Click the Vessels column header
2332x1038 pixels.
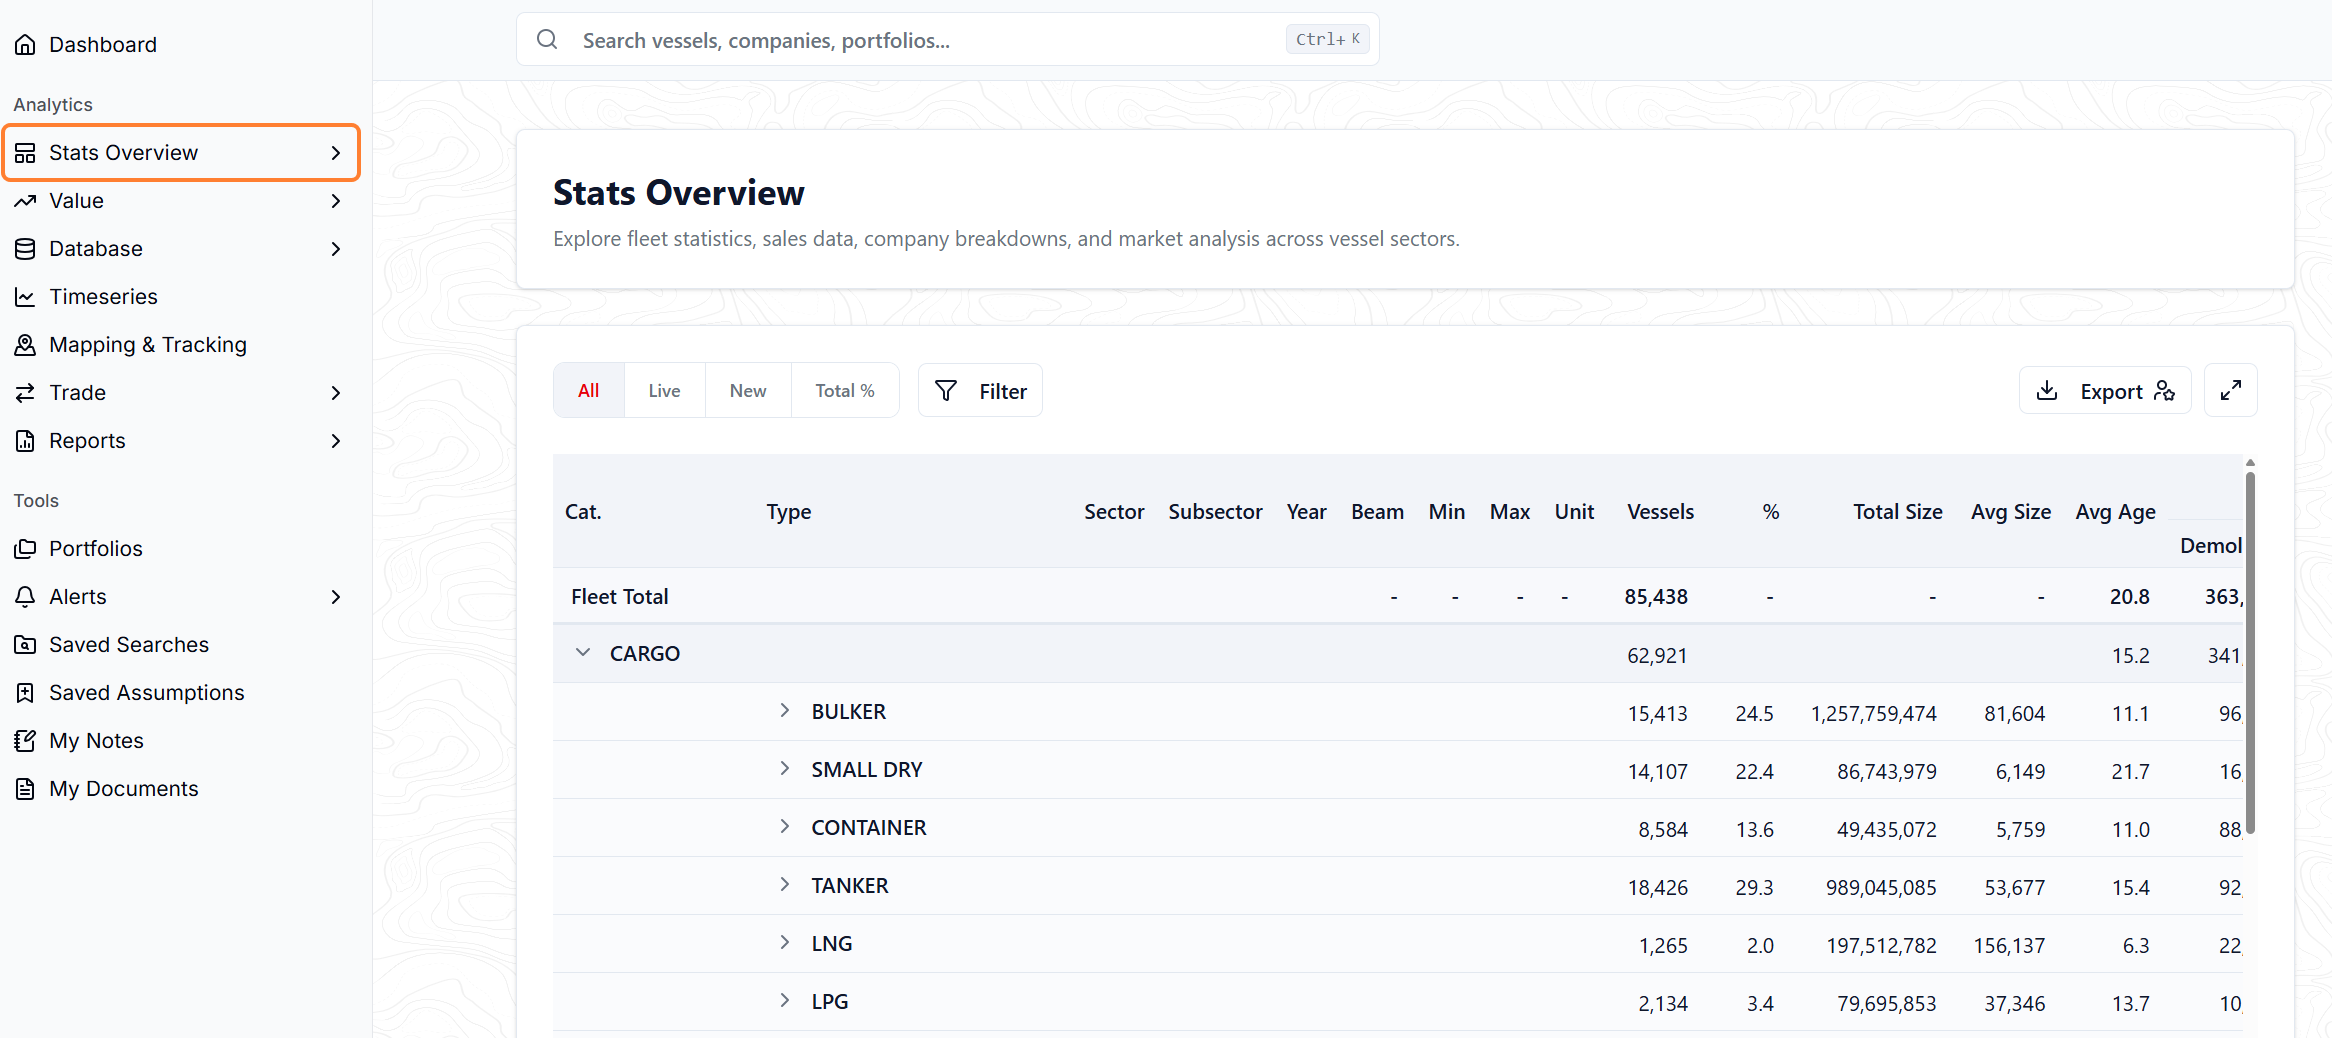1660,512
